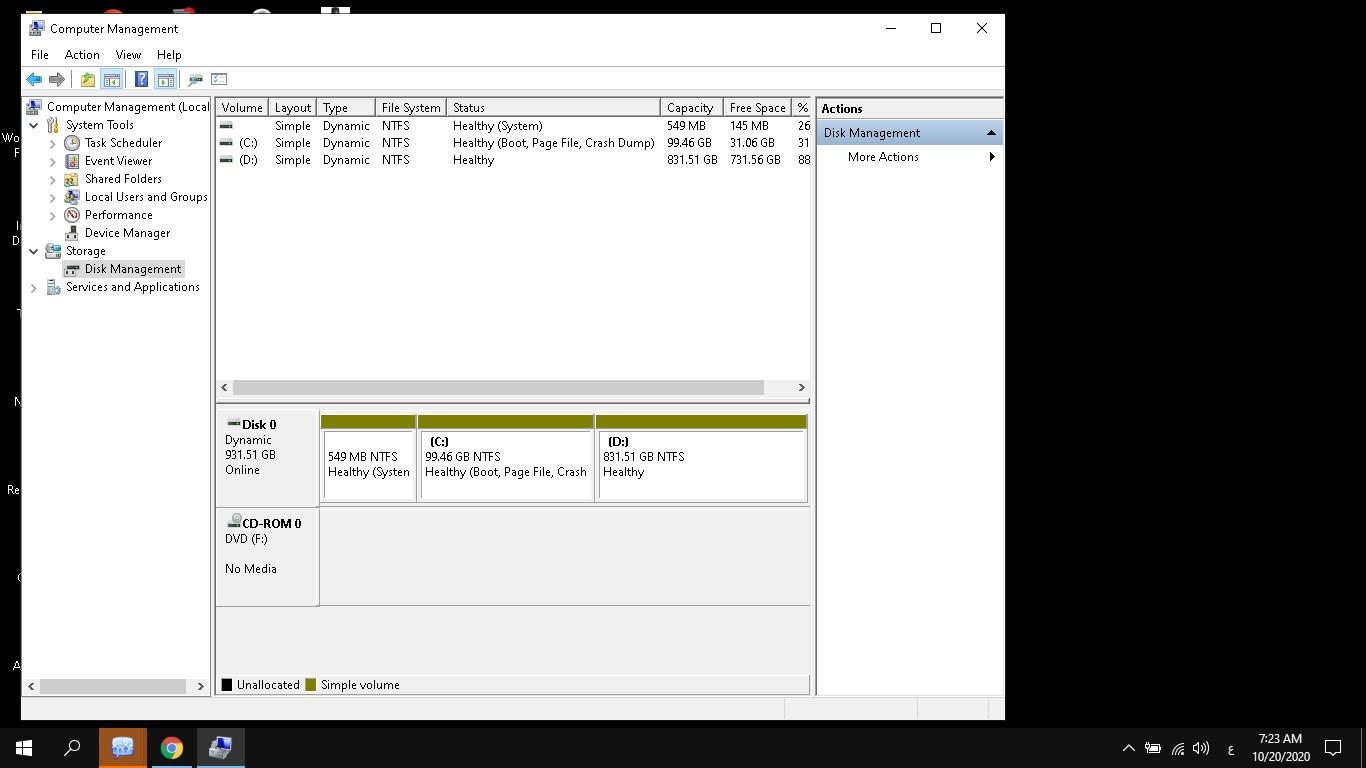This screenshot has height=768, width=1366.
Task: Open the Wi-Fi network tray icon
Action: click(x=1178, y=748)
